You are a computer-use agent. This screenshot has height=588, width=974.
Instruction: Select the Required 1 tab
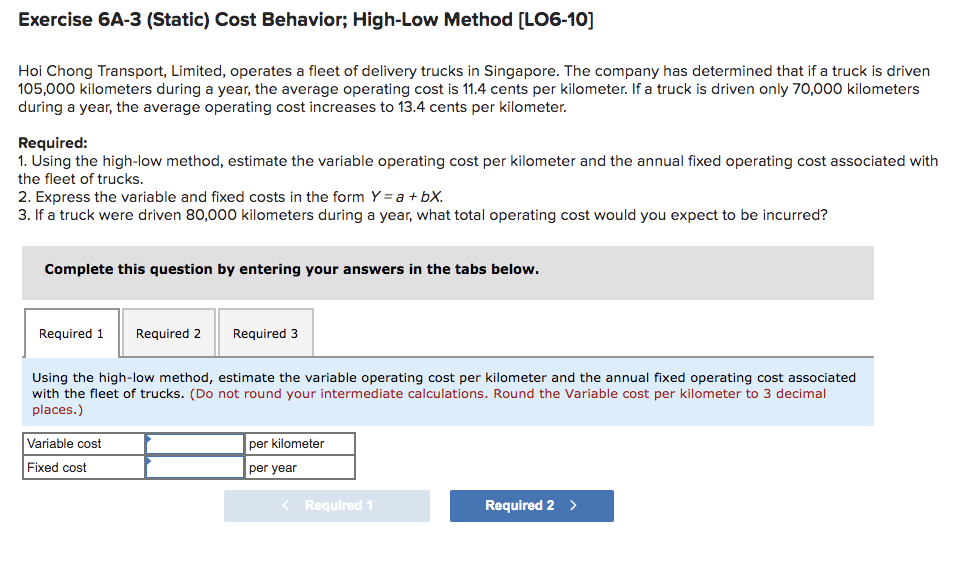click(71, 332)
